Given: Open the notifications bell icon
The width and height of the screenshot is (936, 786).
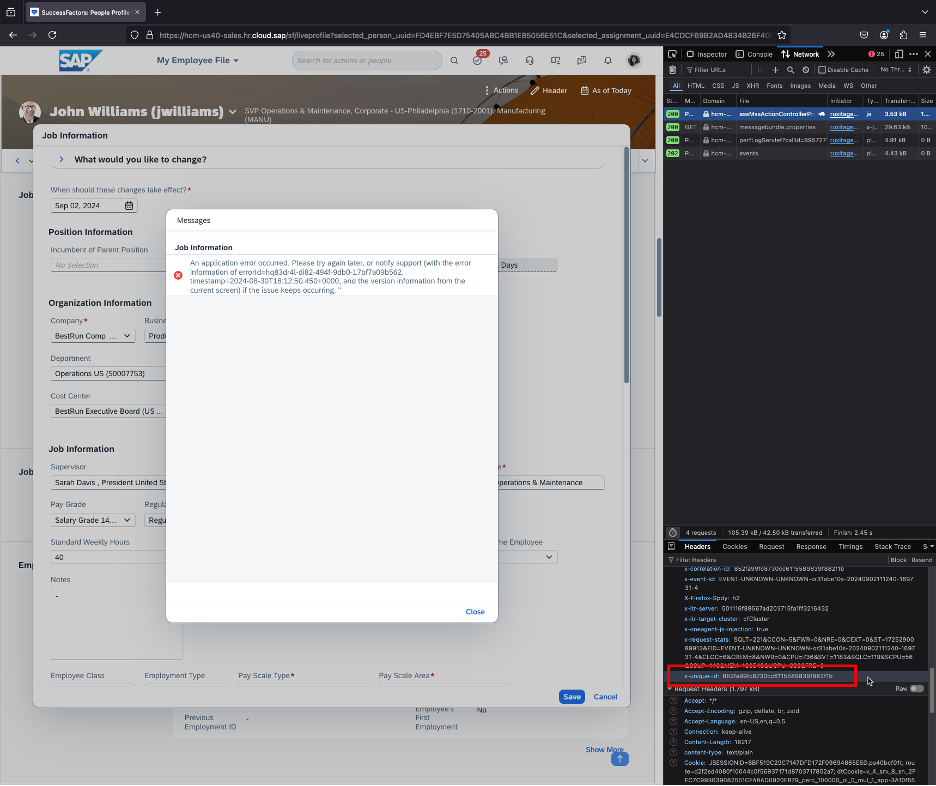Looking at the screenshot, I should (608, 60).
